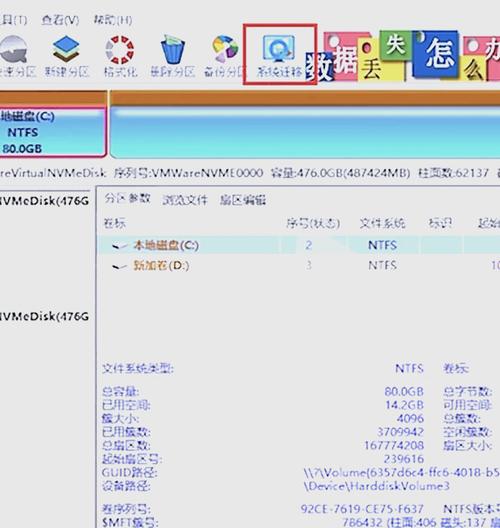
Task: Open the 查看(V) menu
Action: pos(60,20)
